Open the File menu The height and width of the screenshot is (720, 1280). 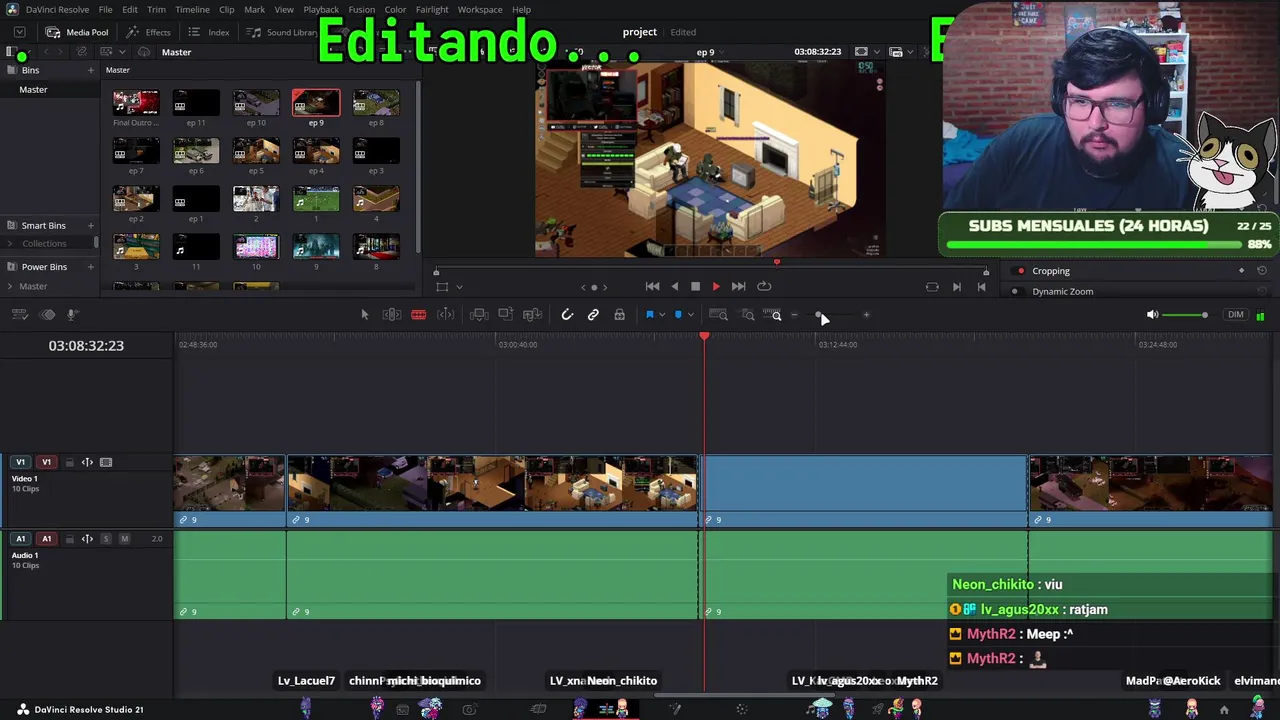tap(105, 9)
